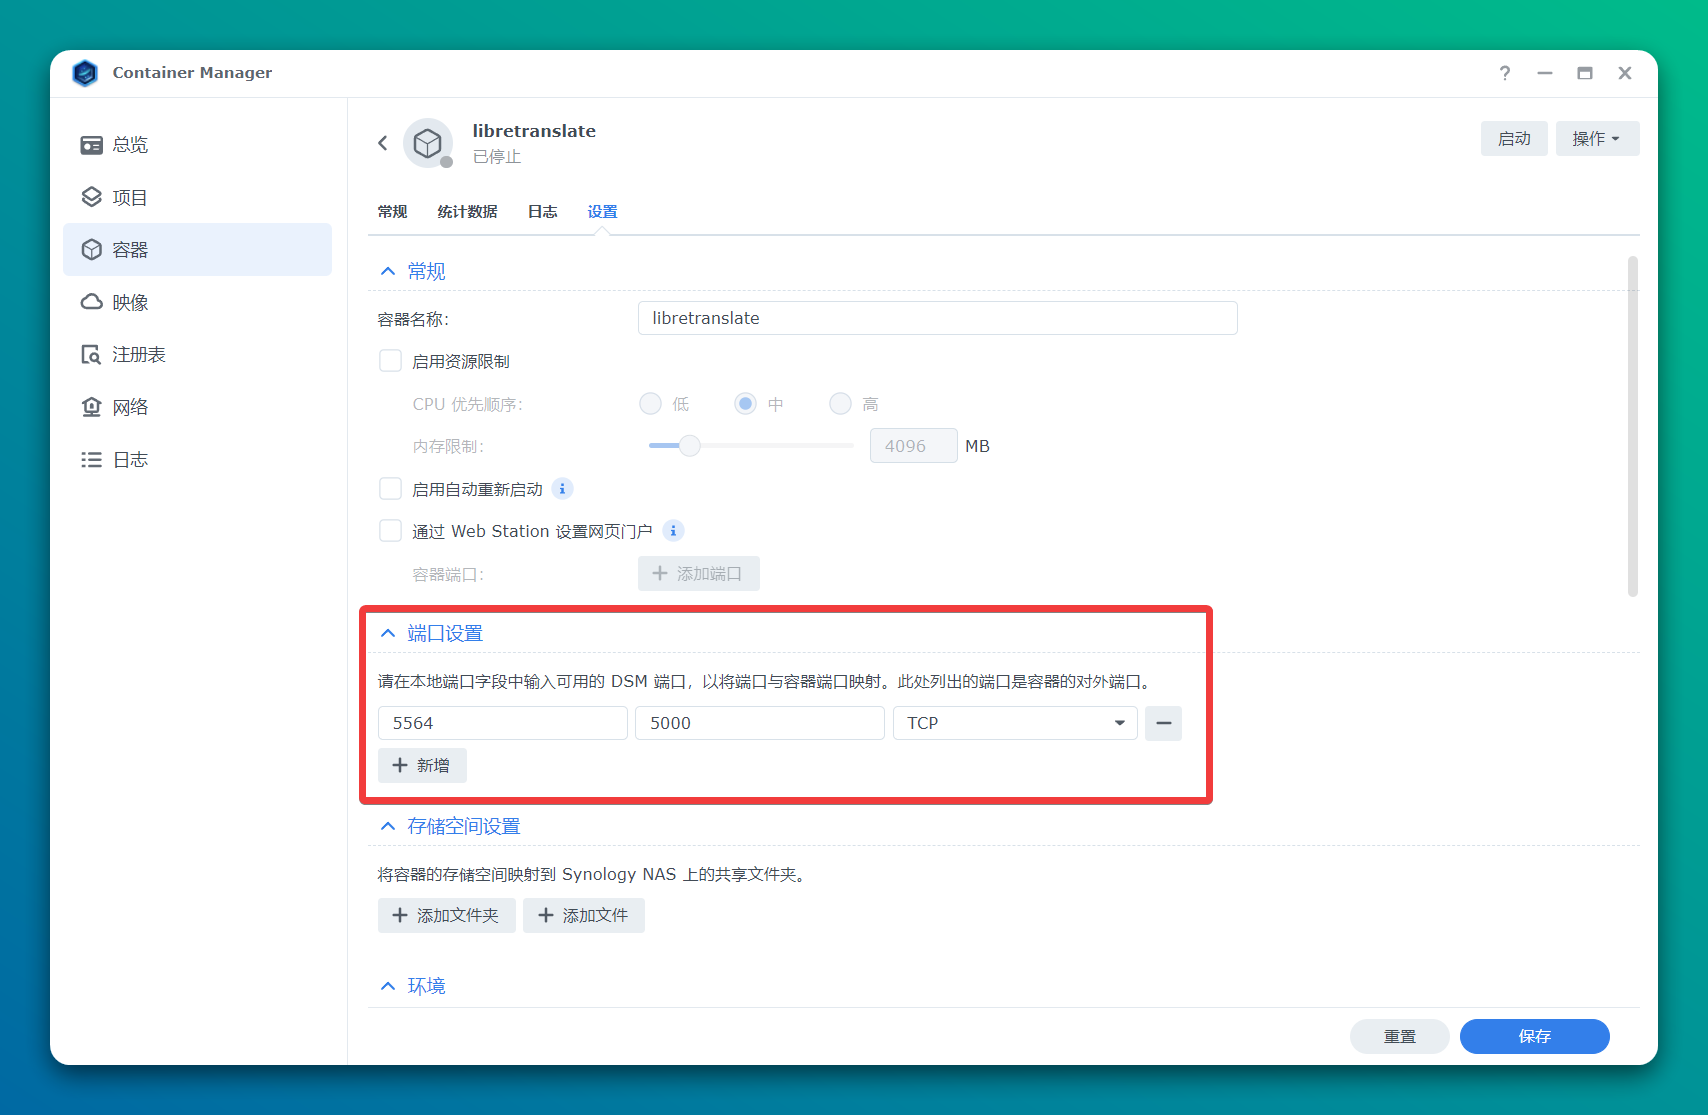This screenshot has width=1708, height=1115.
Task: Open the 注册表 registry icon
Action: (x=92, y=355)
